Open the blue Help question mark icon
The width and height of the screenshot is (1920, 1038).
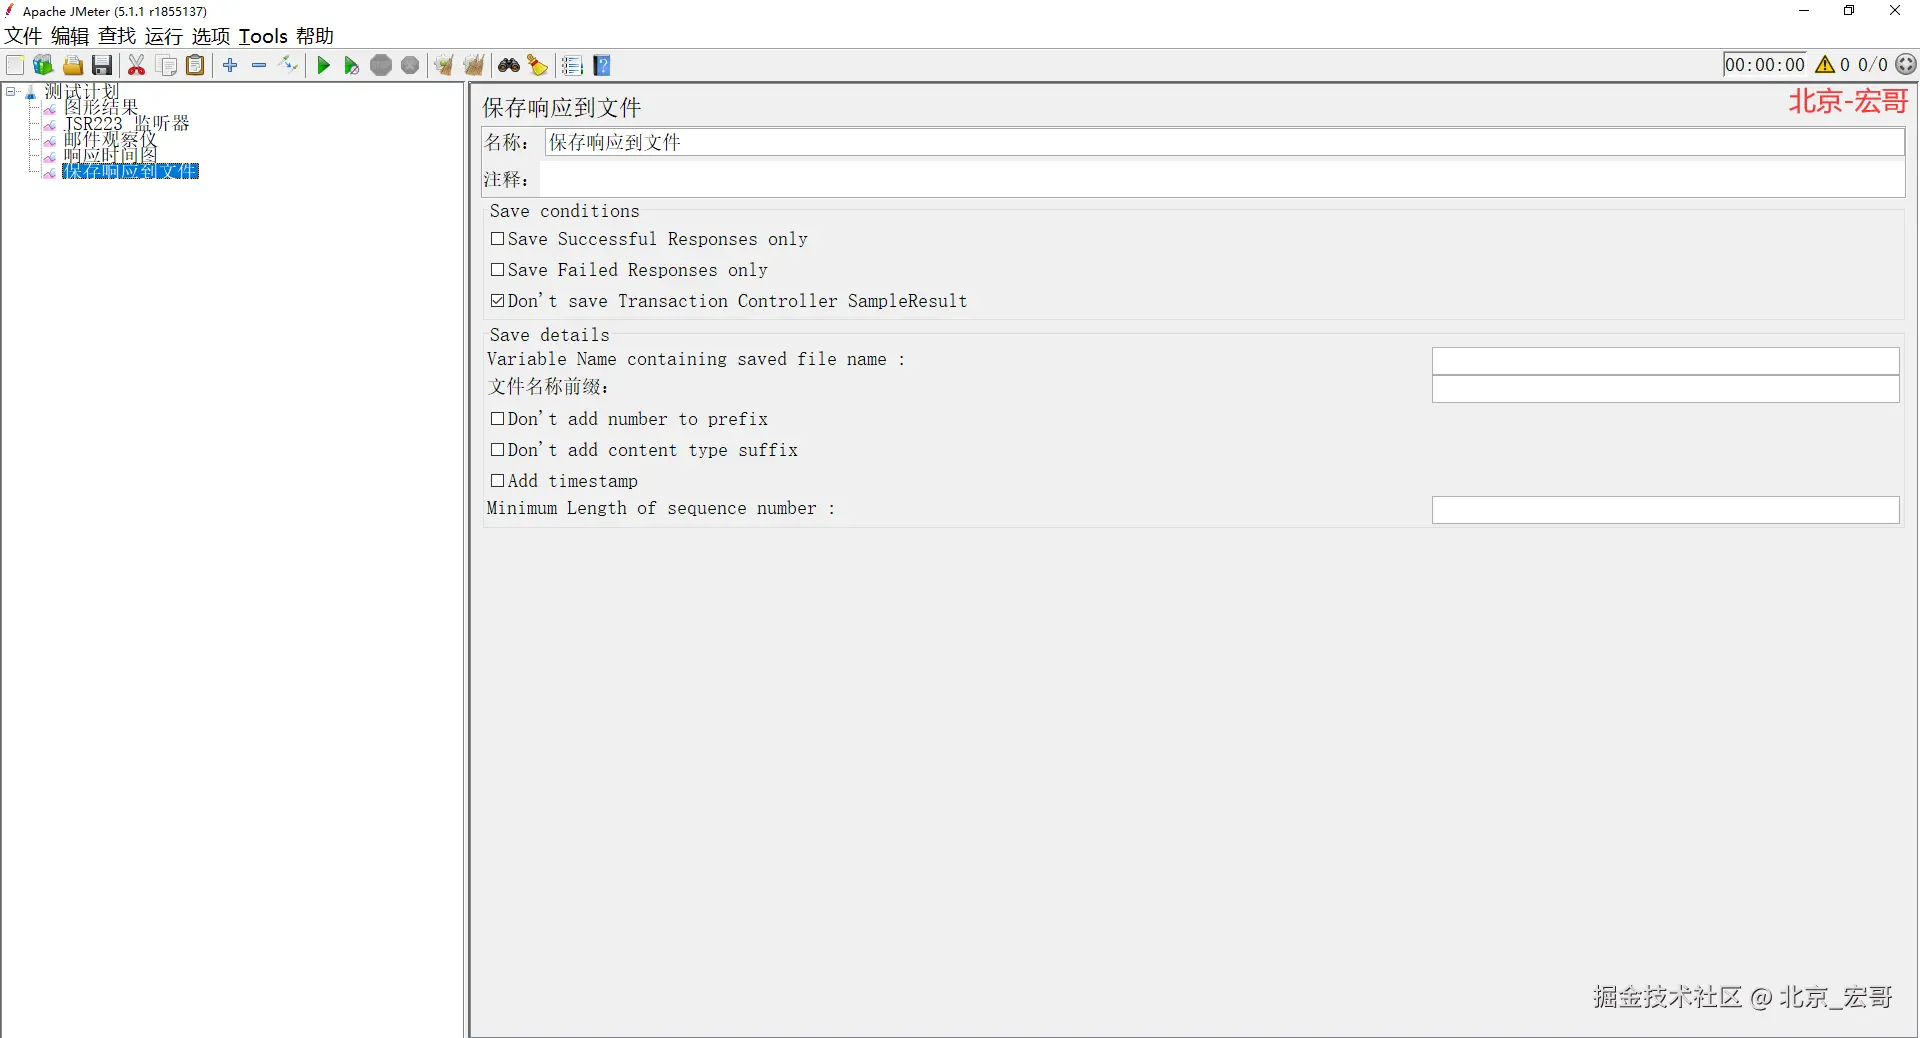click(x=602, y=66)
